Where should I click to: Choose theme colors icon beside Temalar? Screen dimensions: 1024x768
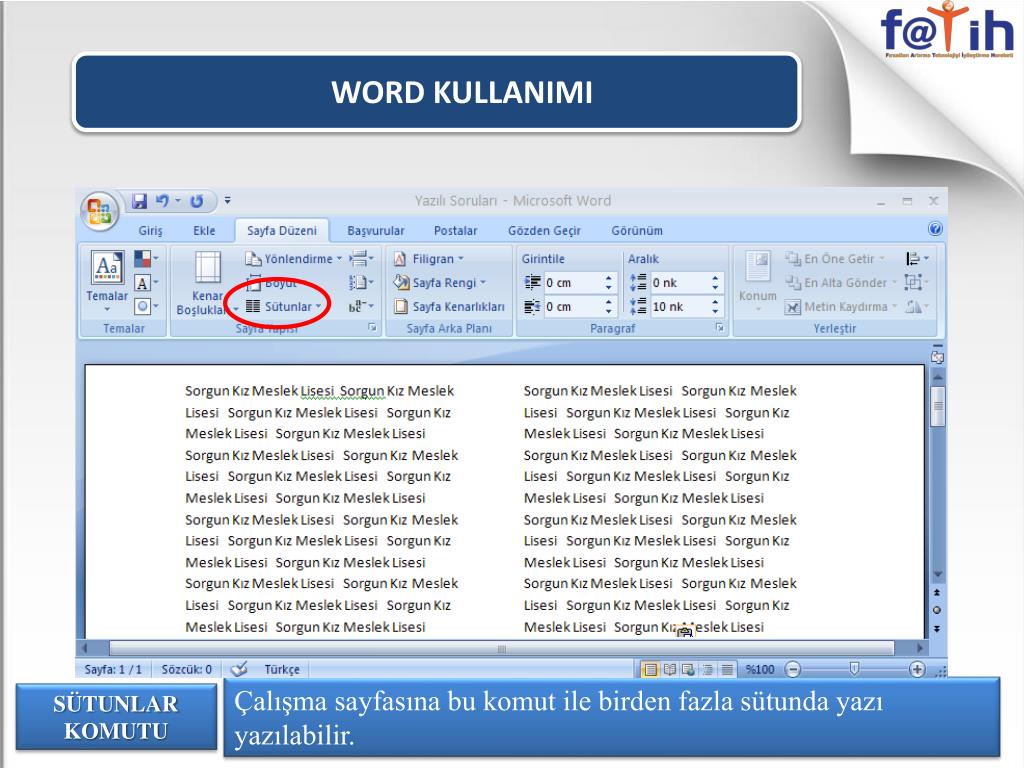pyautogui.click(x=145, y=259)
